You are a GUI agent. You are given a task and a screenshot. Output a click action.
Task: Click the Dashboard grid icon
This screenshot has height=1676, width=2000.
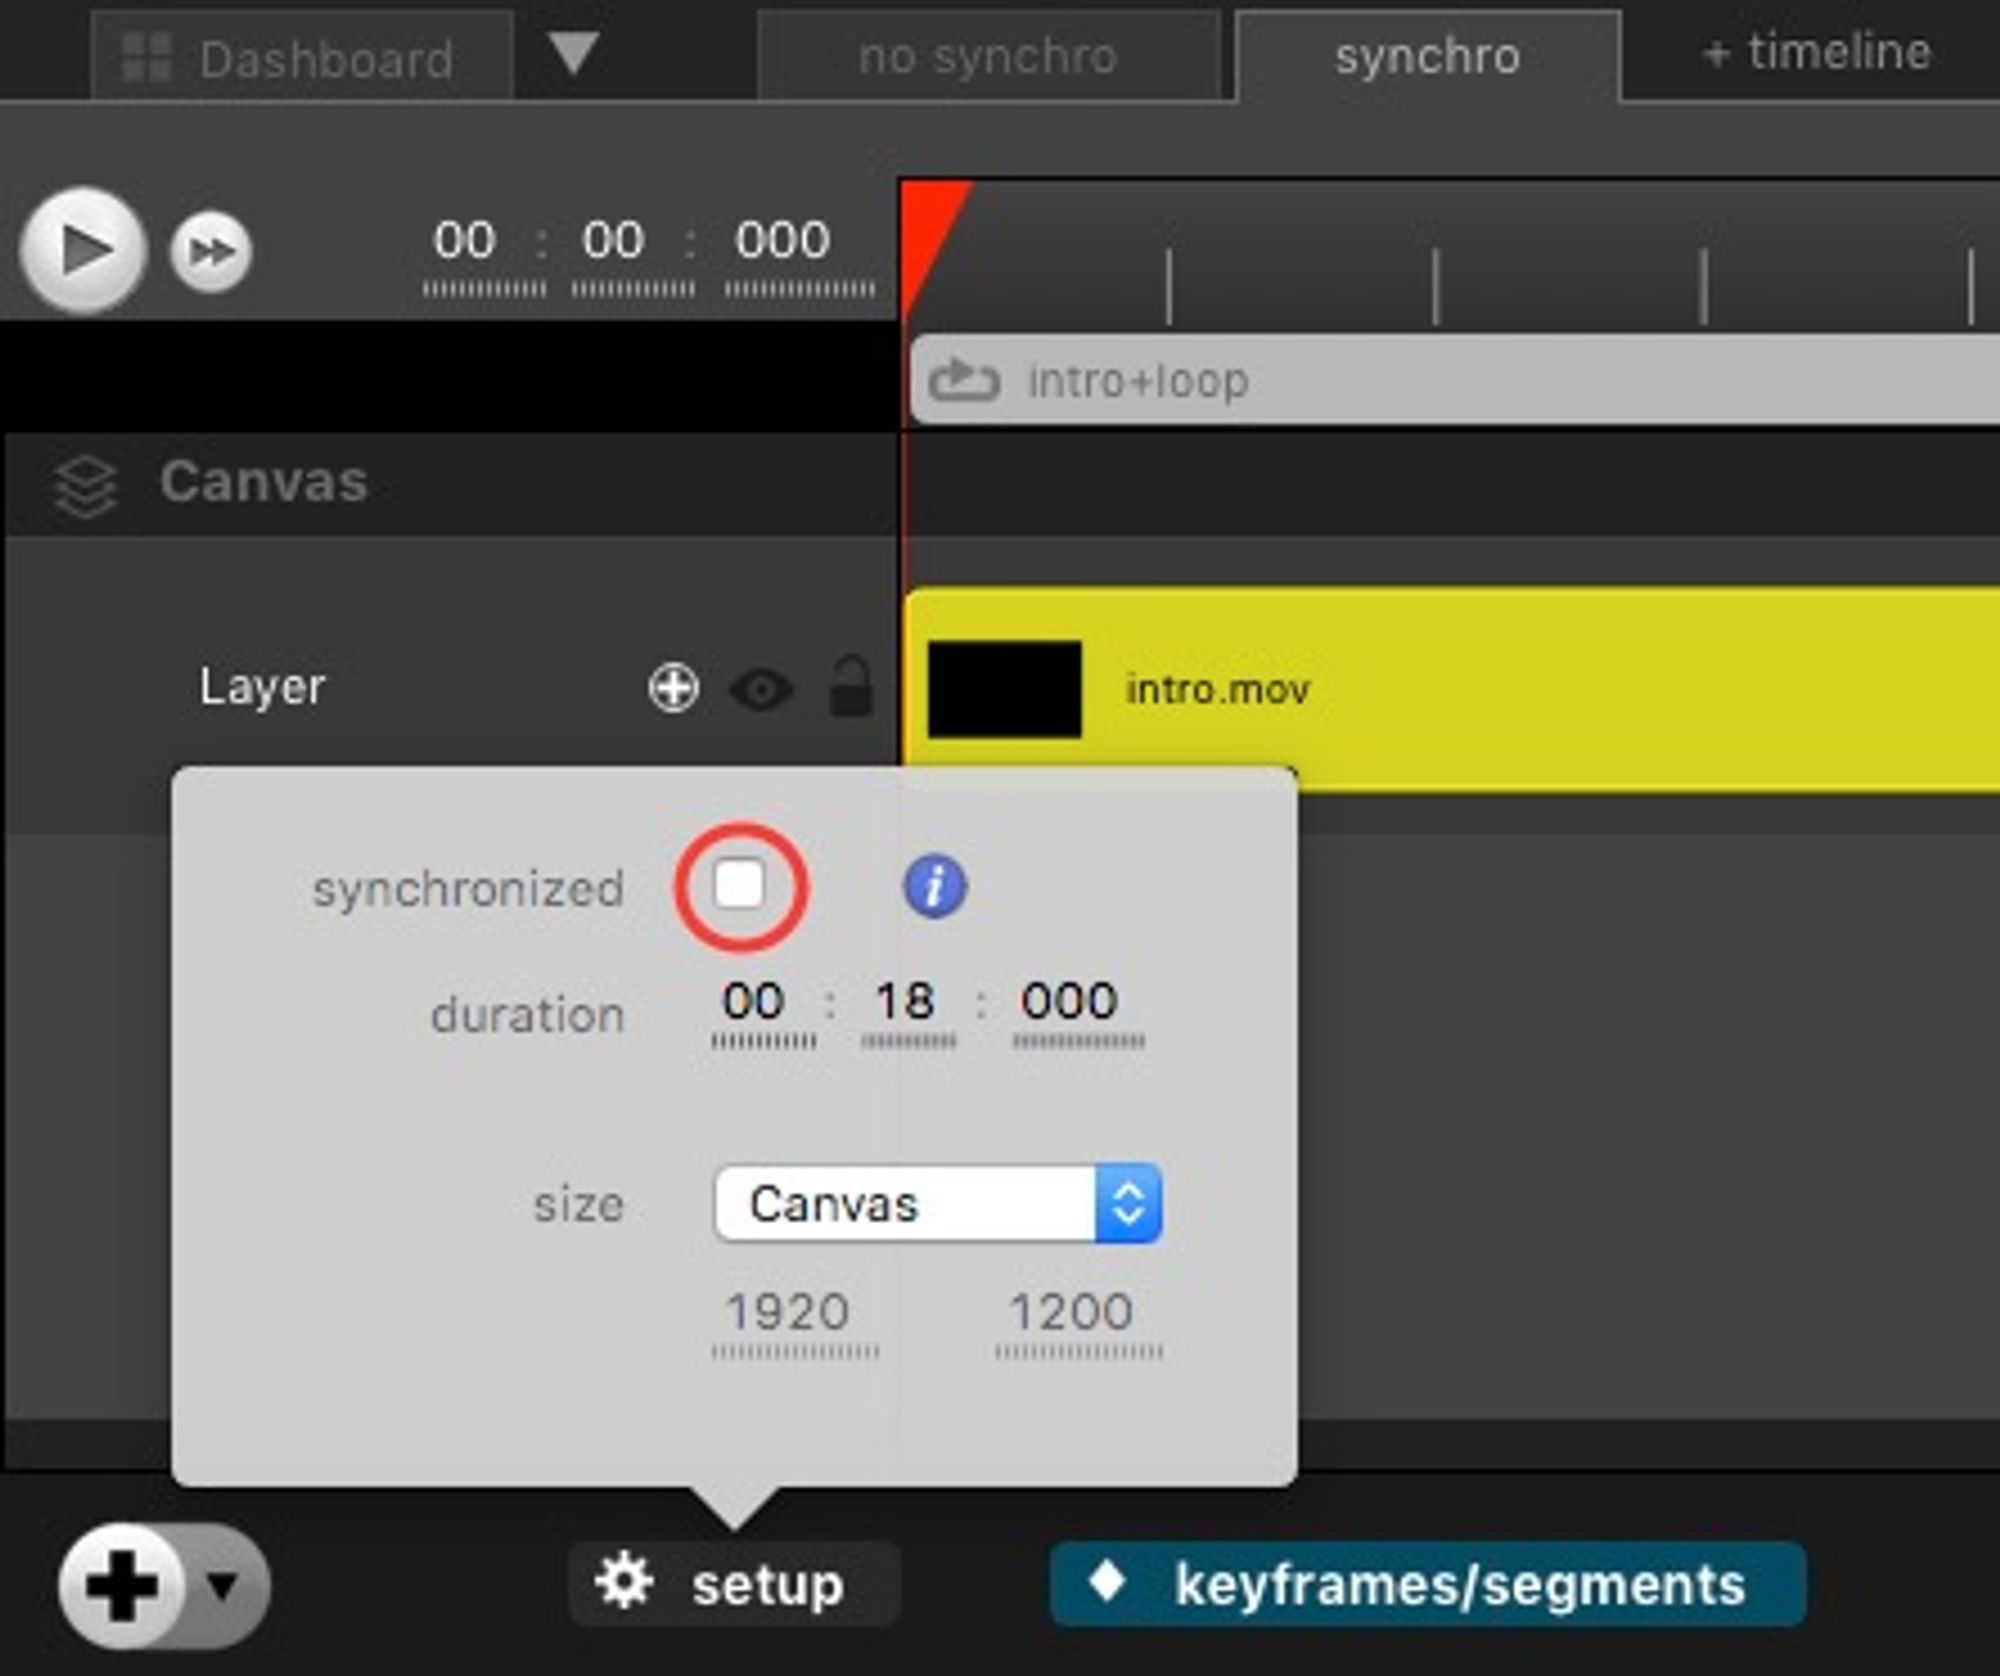coord(146,57)
